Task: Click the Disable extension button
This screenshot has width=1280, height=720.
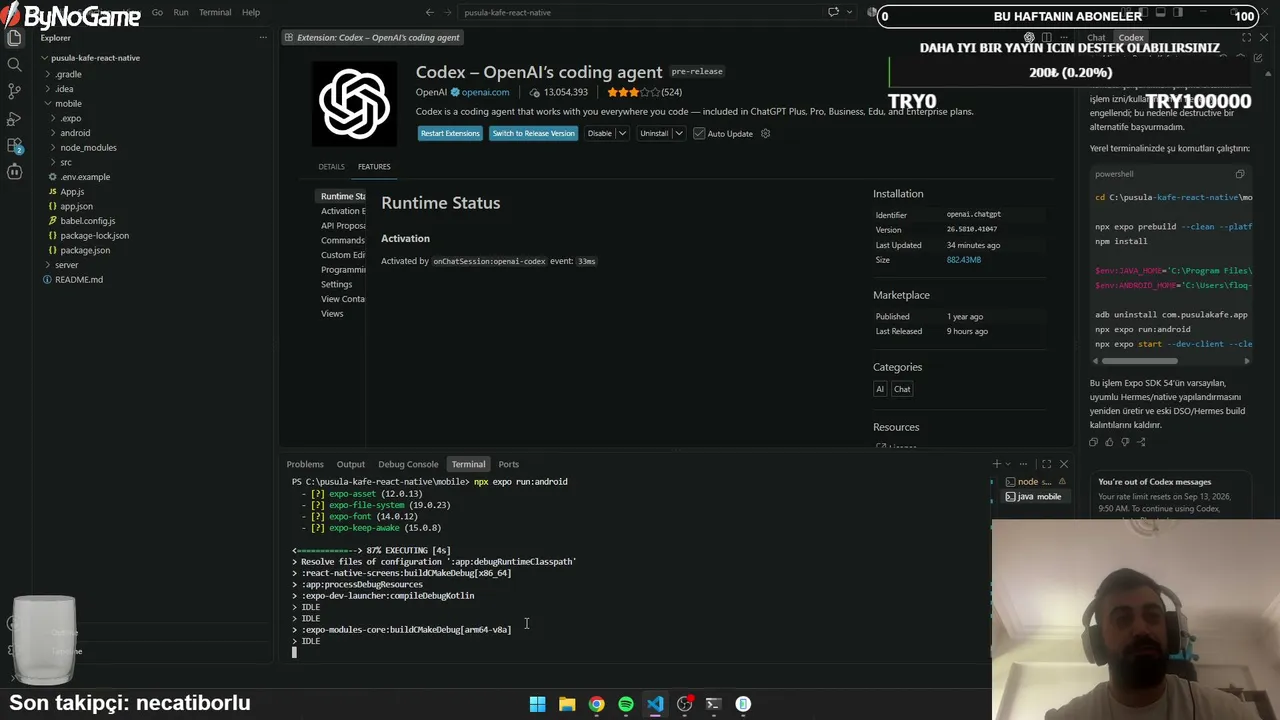Action: point(599,133)
